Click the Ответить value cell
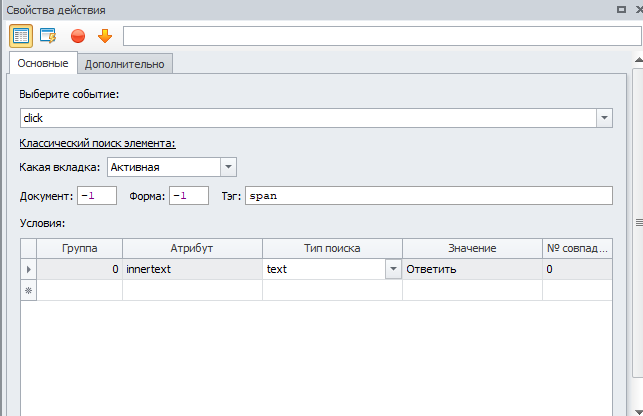643x416 pixels. (x=472, y=269)
